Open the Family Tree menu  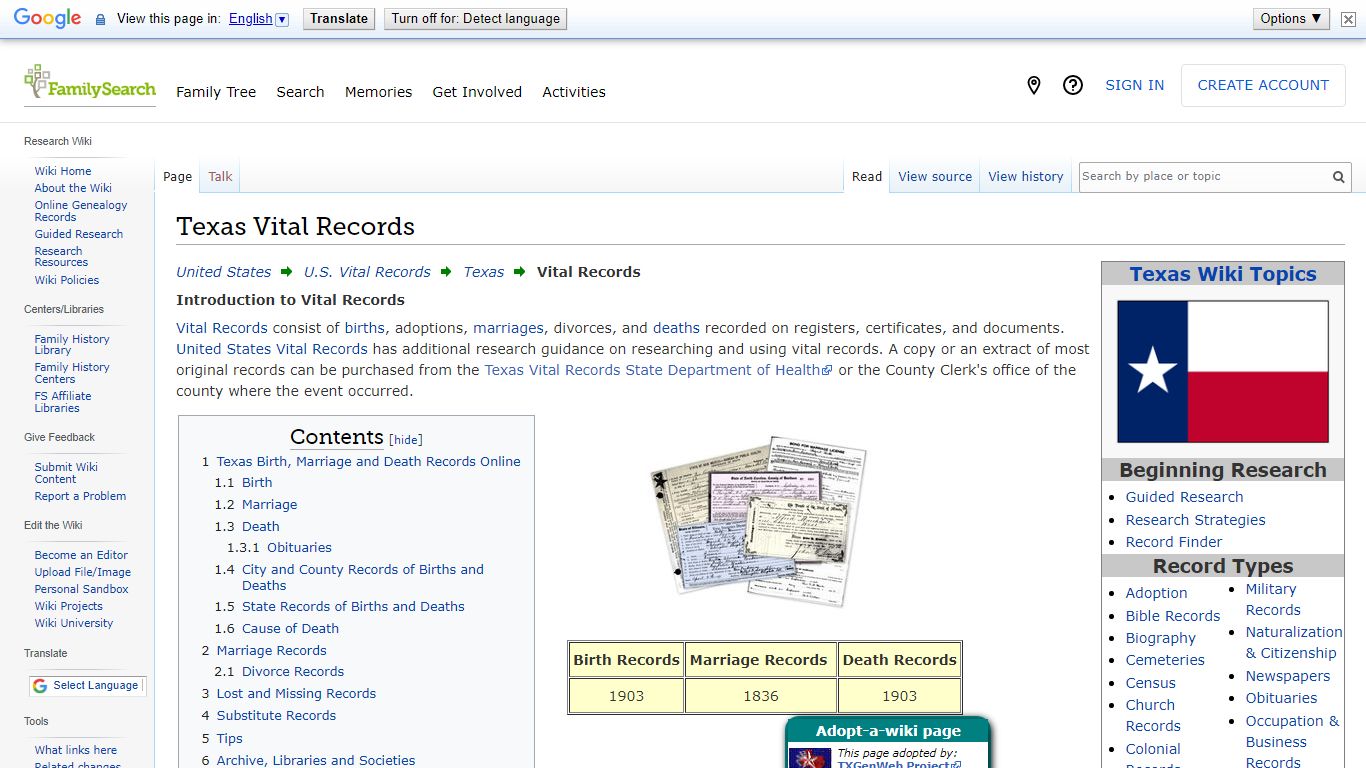216,92
